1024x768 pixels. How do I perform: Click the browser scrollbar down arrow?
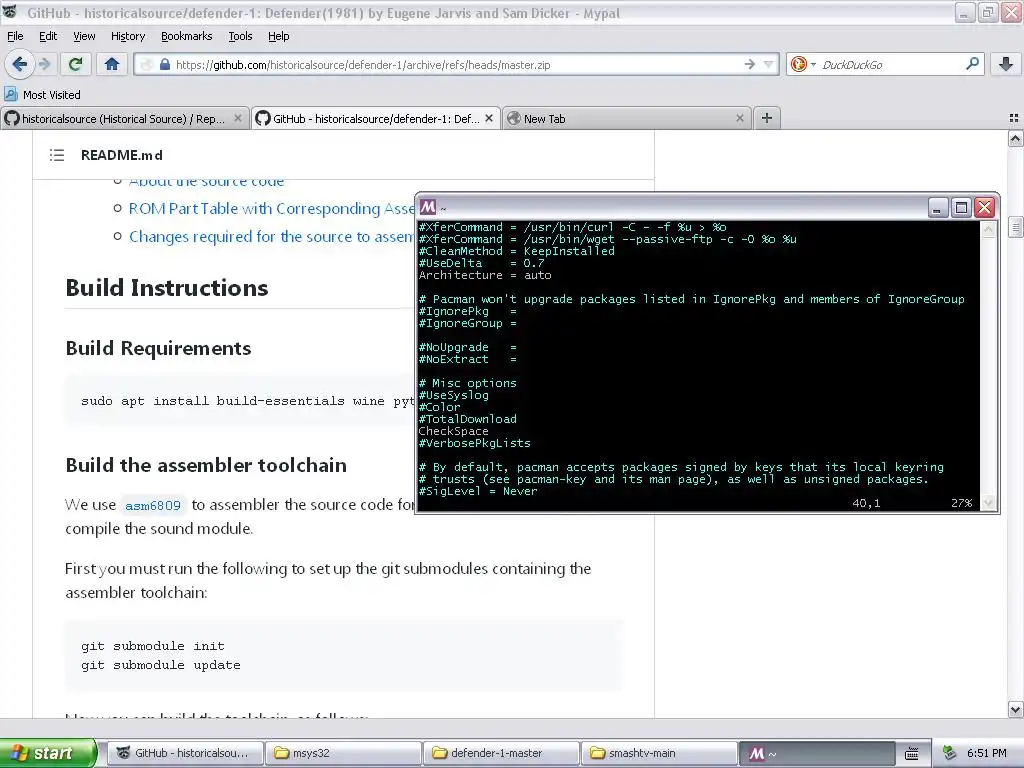coord(1015,709)
